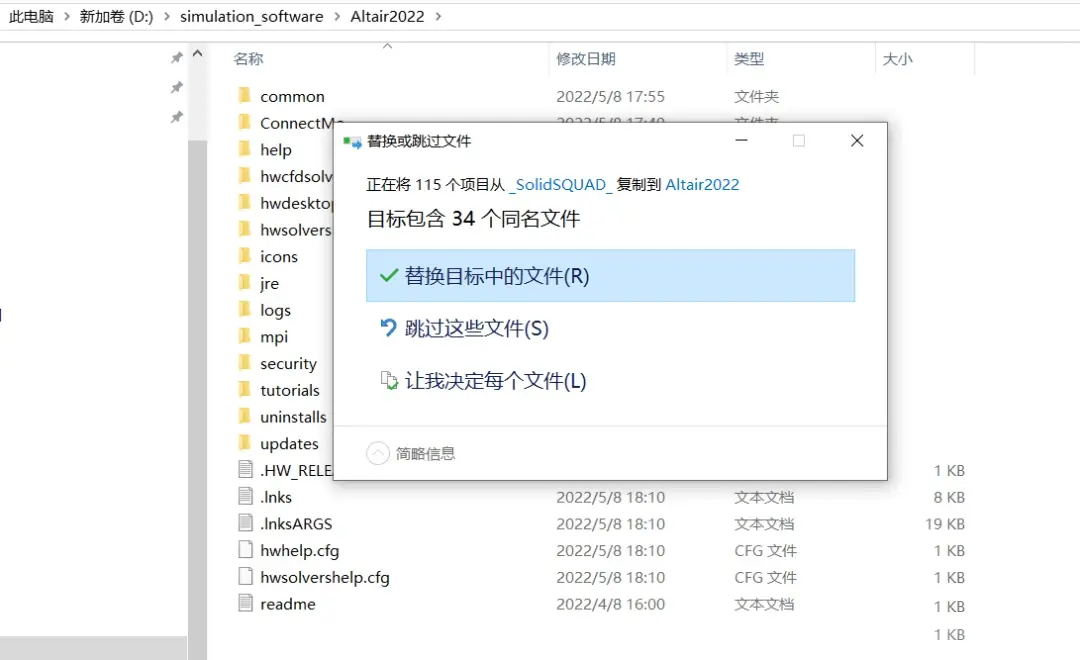
Task: Select the mpi folder icon
Action: coord(245,336)
